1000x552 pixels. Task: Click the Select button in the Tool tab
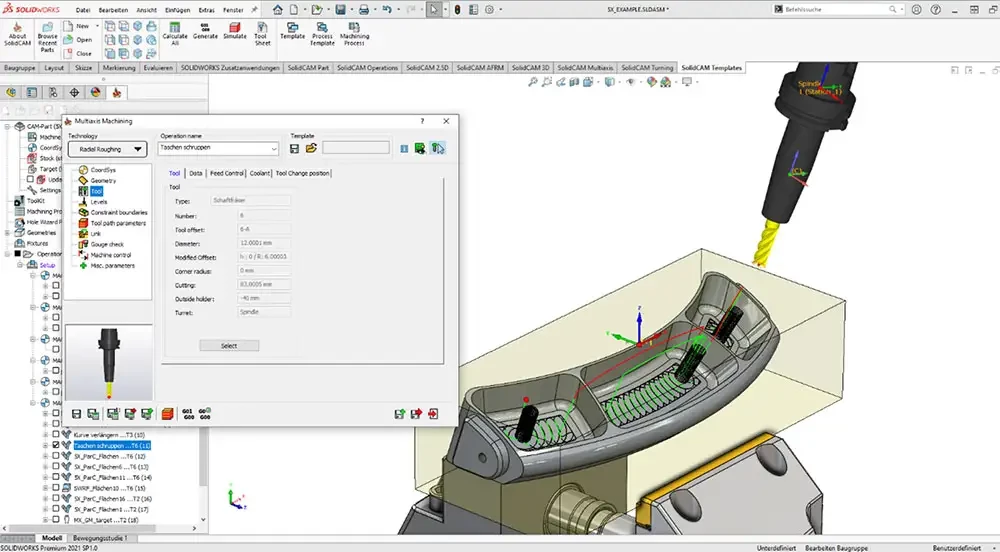[229, 345]
